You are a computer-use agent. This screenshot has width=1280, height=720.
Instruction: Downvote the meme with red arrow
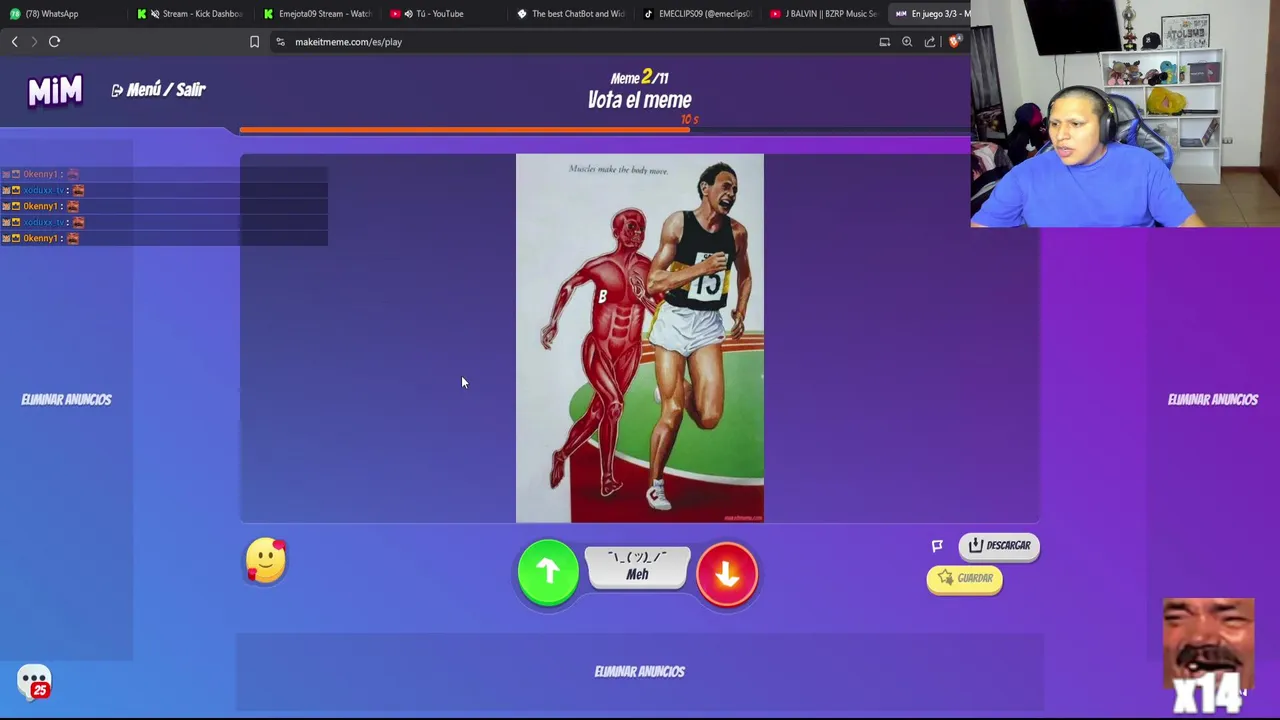pyautogui.click(x=727, y=574)
